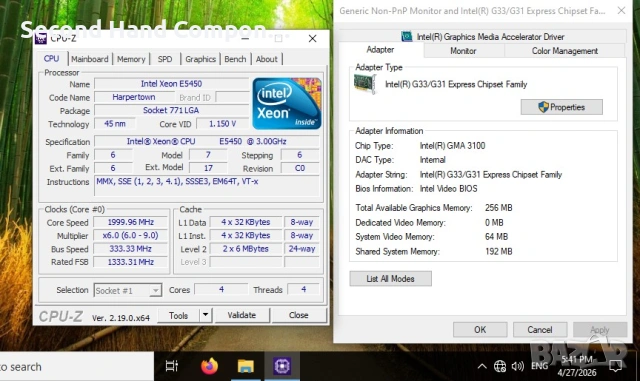
Task: Switch to the Bench tab
Action: tap(236, 59)
